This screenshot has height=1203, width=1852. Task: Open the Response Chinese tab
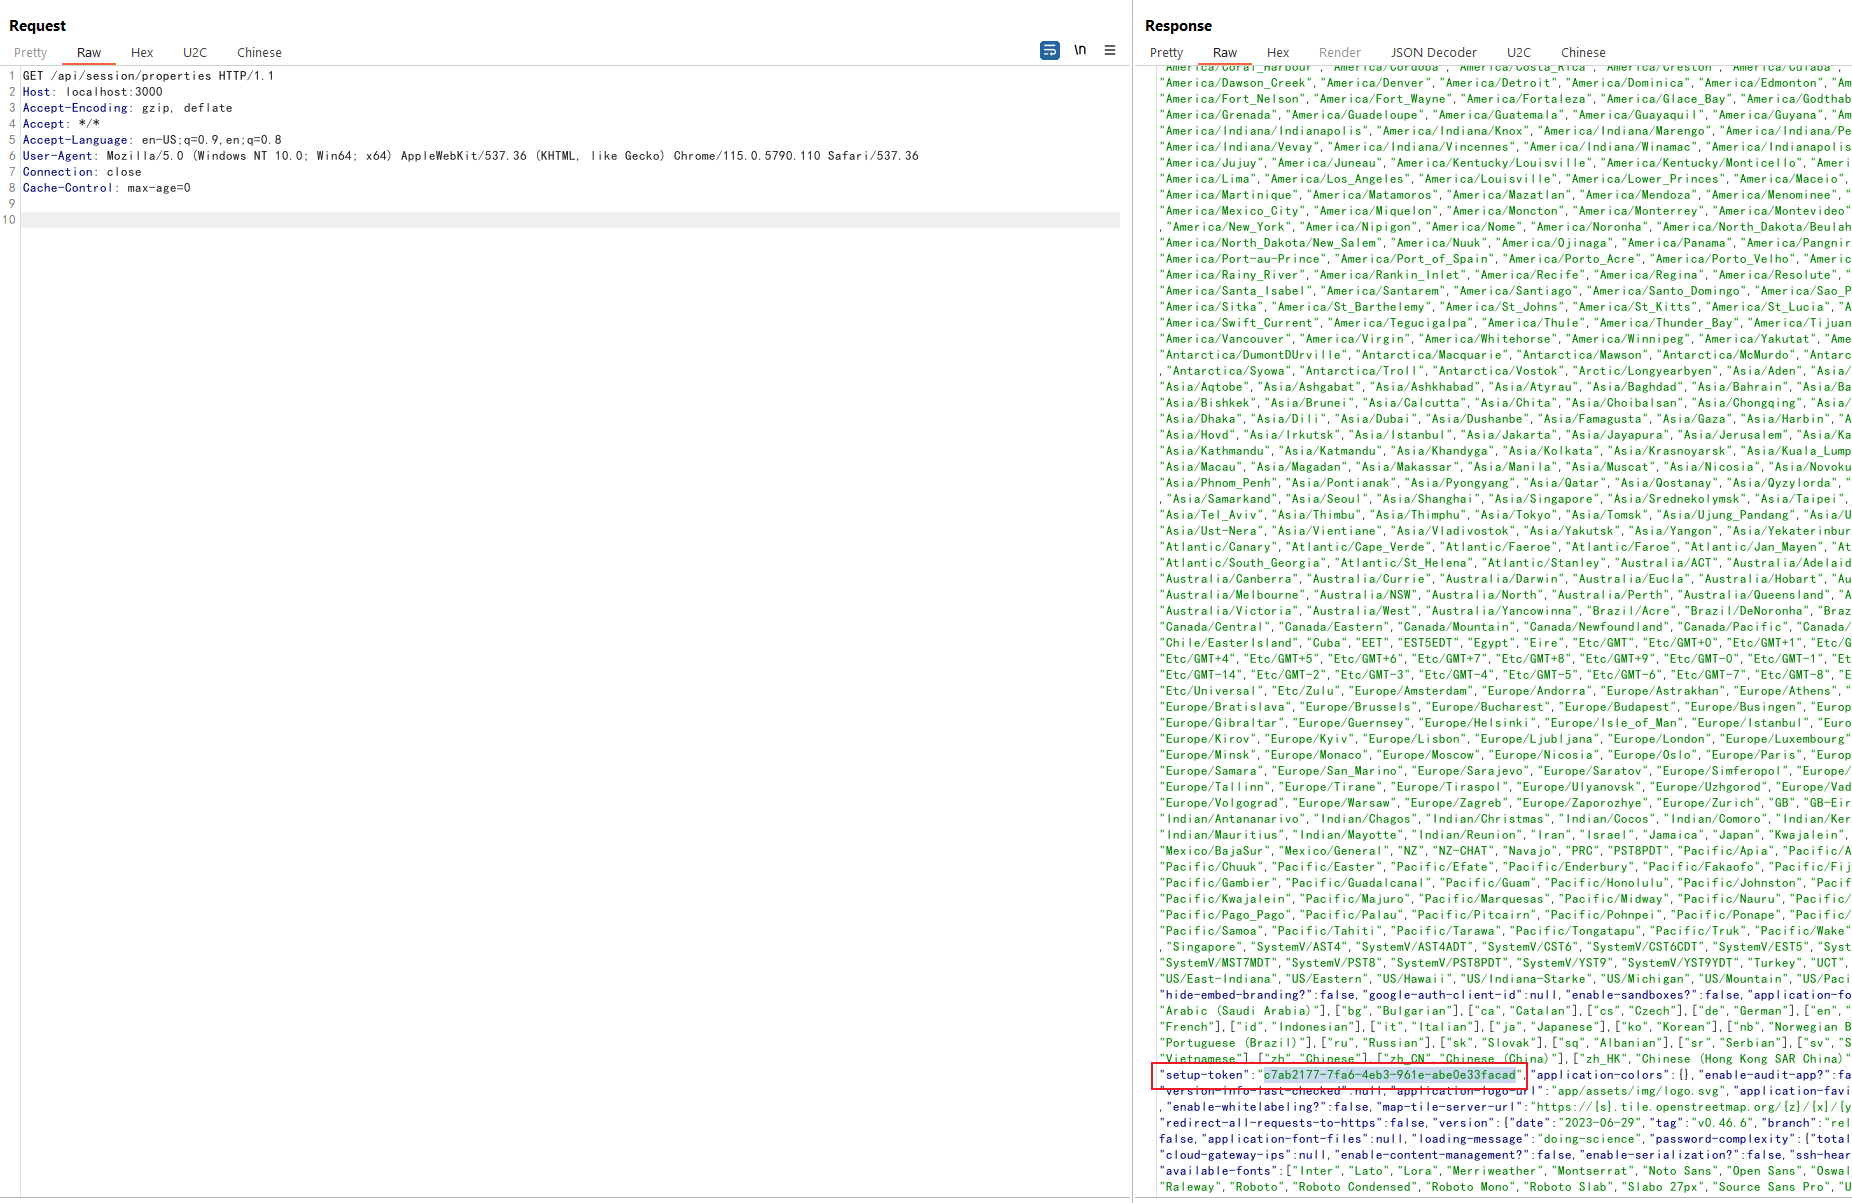pyautogui.click(x=1583, y=53)
